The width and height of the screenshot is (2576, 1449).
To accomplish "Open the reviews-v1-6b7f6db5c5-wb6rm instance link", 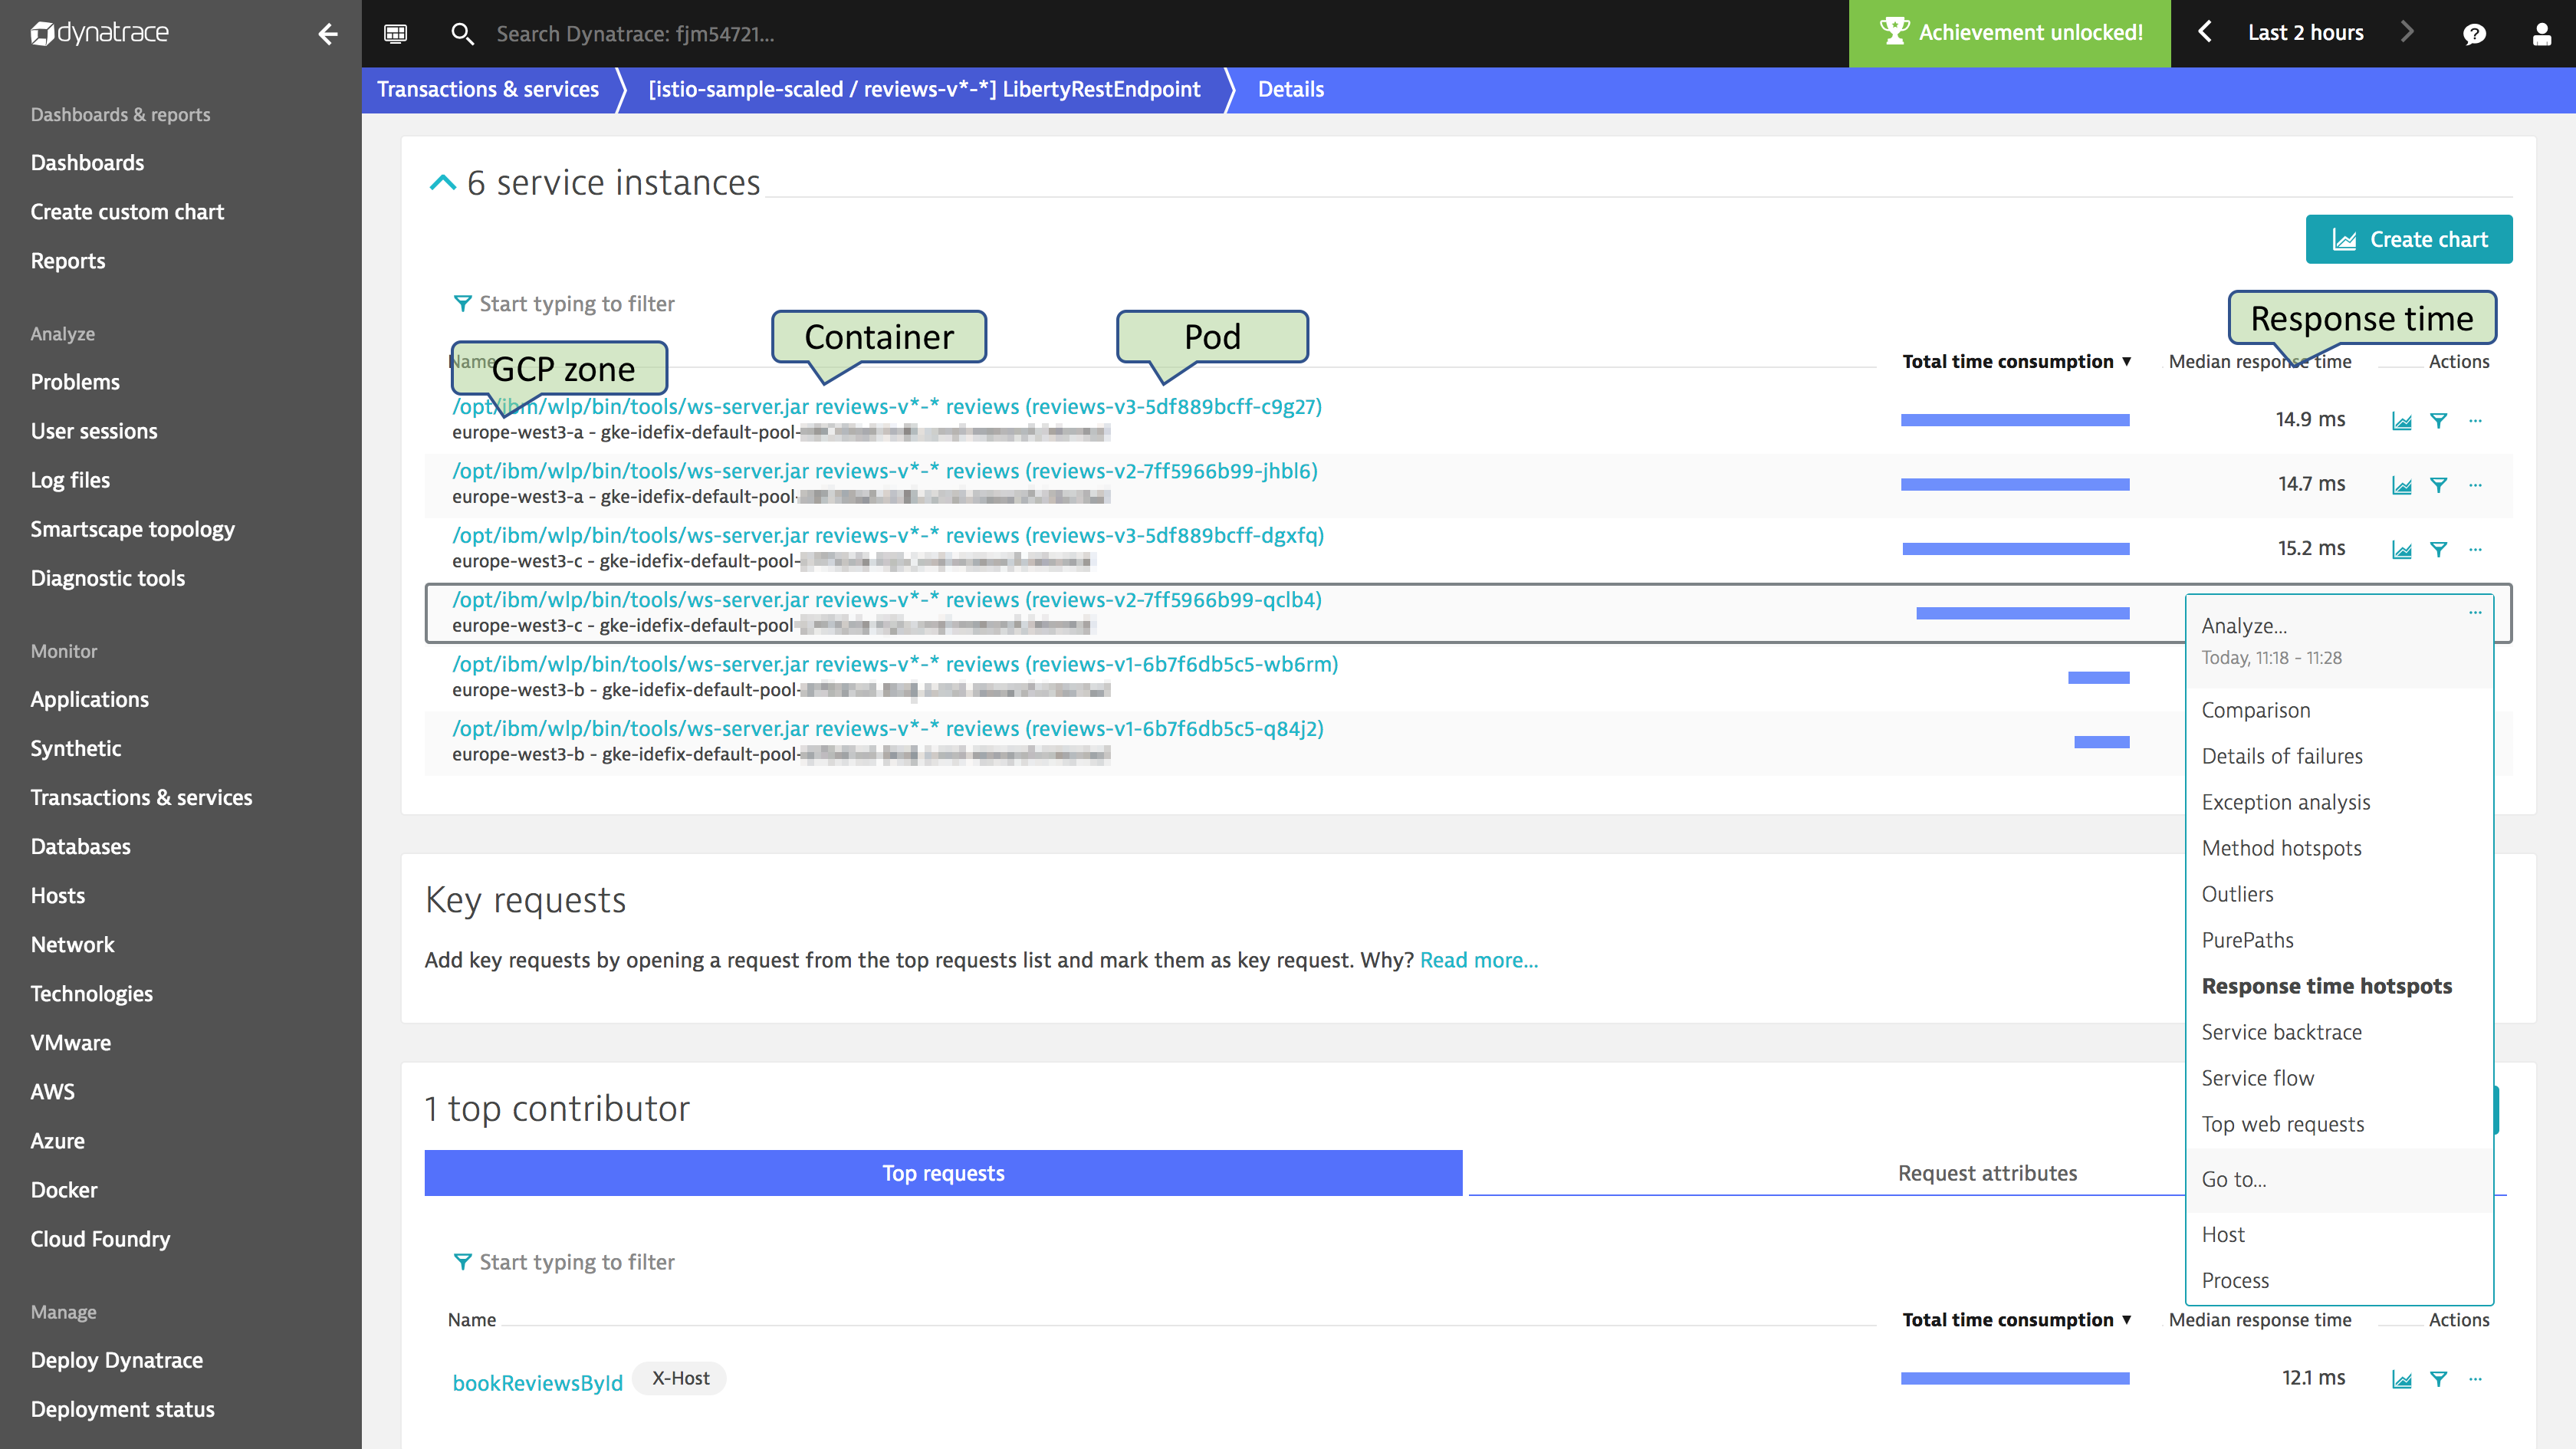I will tap(895, 664).
